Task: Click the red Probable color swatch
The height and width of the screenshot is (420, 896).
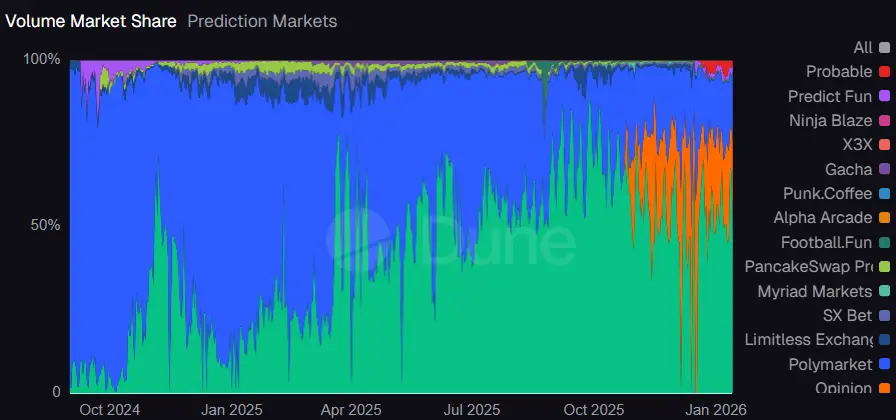Action: click(885, 72)
